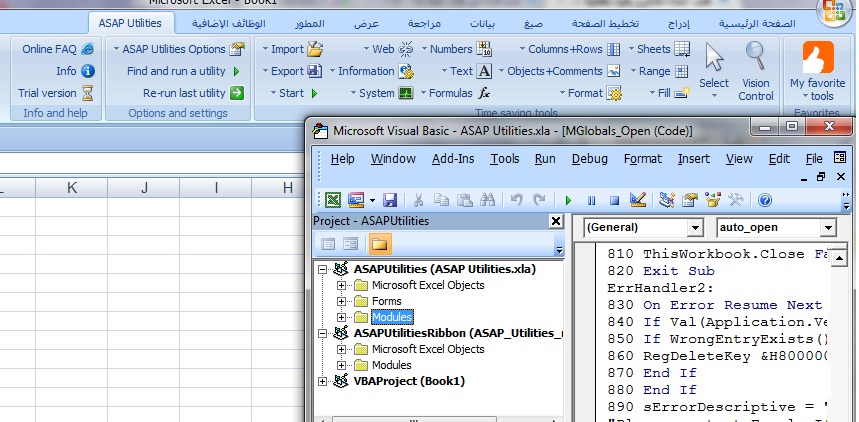Click the View Microsoft Excel toolbar icon
The height and width of the screenshot is (422, 859).
(x=332, y=200)
